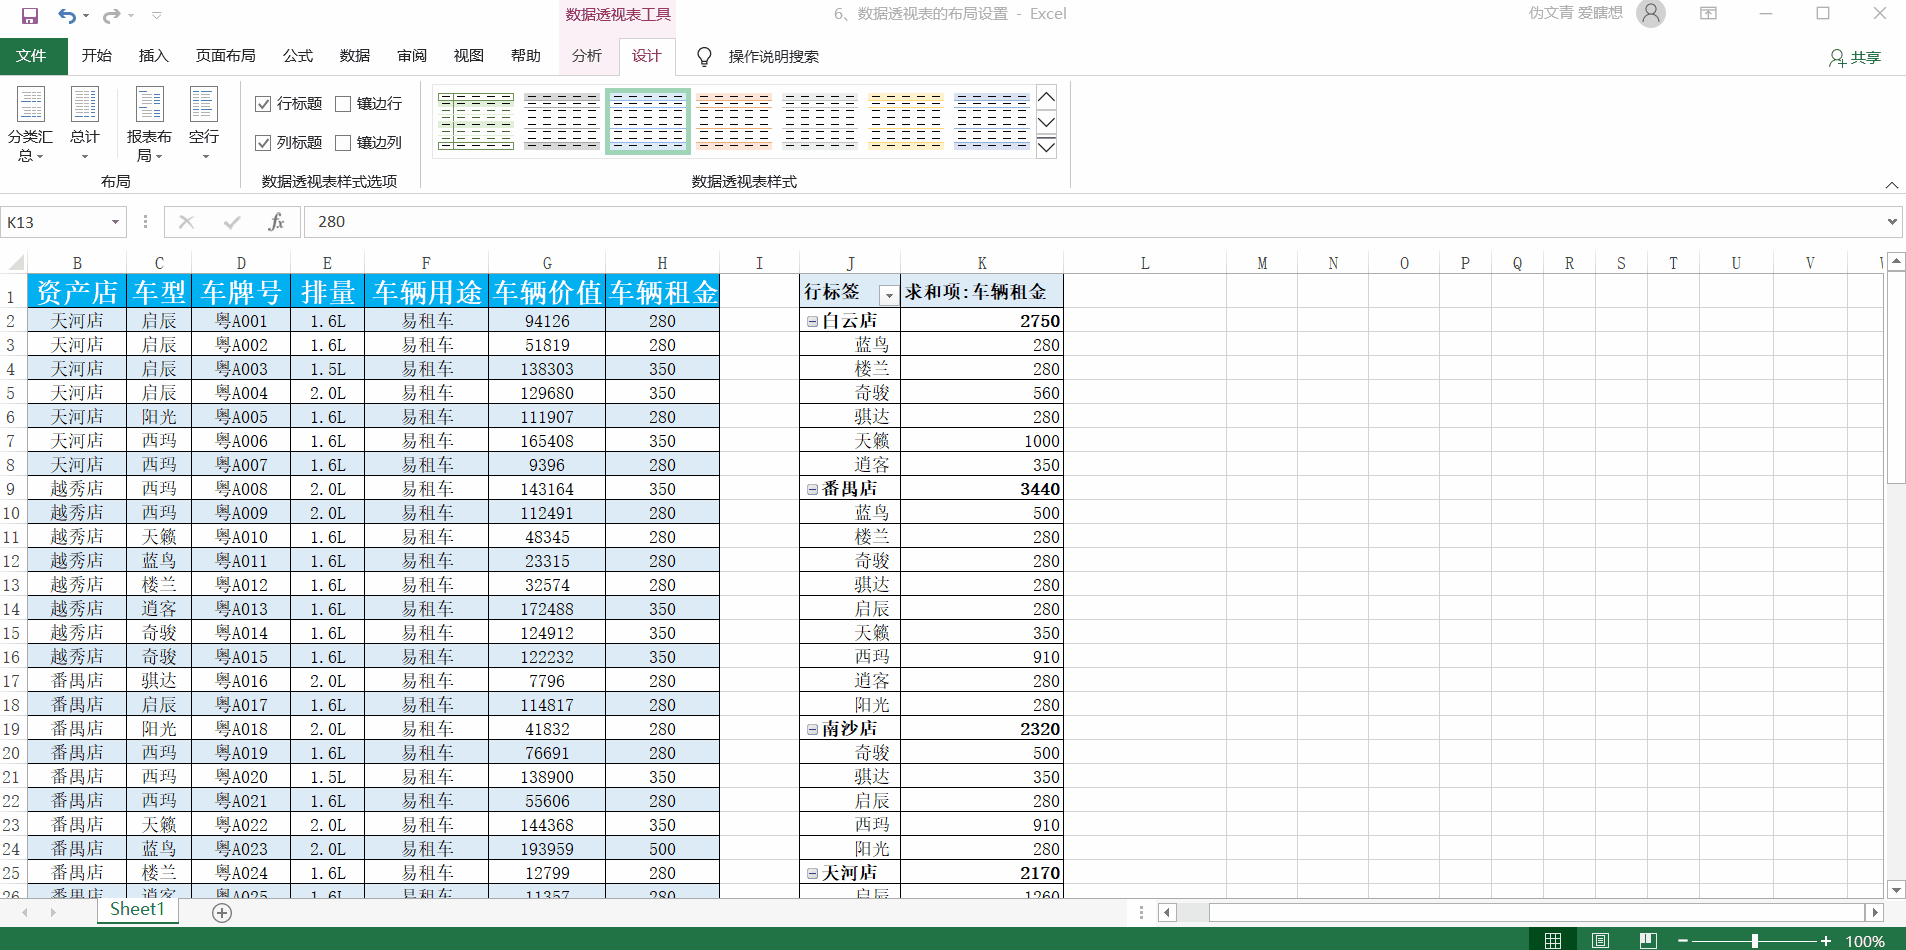Click the formula bar confirm check icon
The image size is (1906, 950).
[232, 222]
